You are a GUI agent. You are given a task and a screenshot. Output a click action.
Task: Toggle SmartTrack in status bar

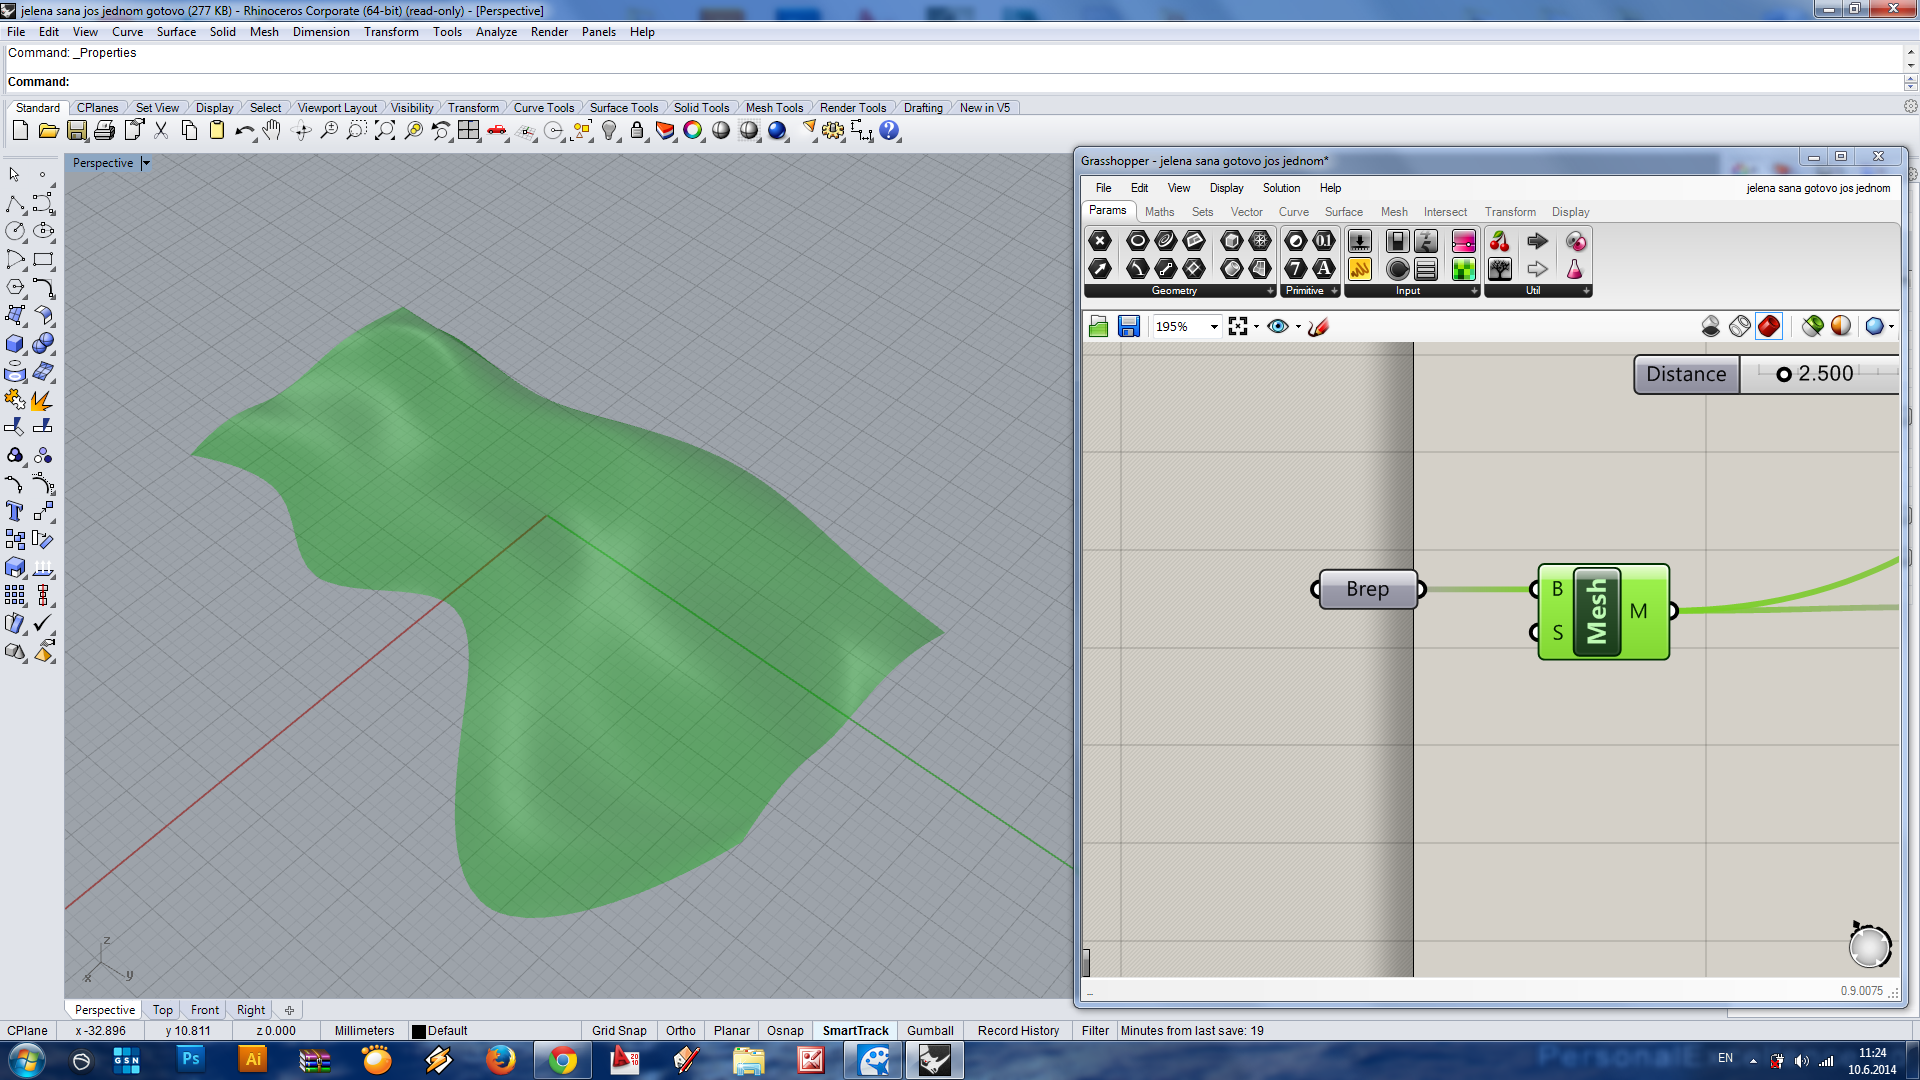(x=855, y=1031)
